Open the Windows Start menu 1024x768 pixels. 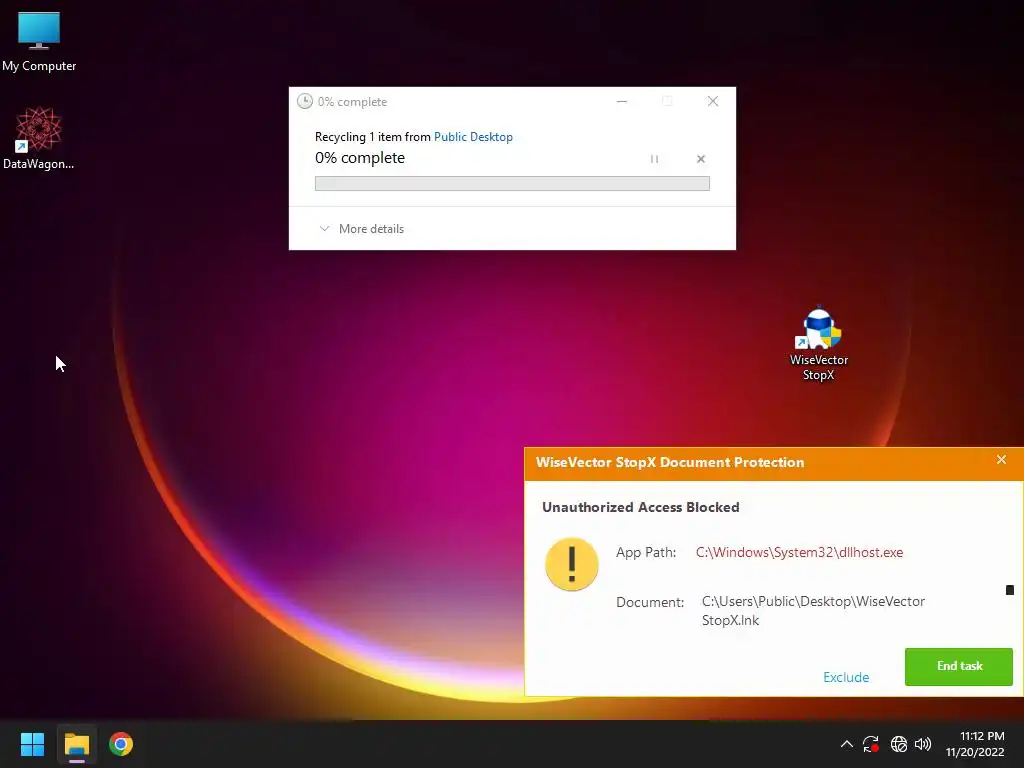(32, 744)
